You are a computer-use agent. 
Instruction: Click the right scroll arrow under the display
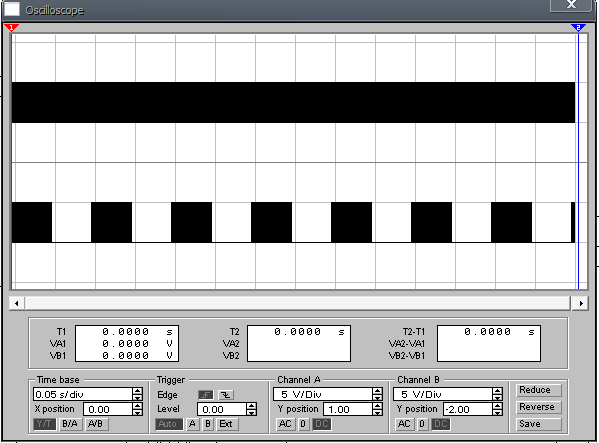click(x=581, y=303)
